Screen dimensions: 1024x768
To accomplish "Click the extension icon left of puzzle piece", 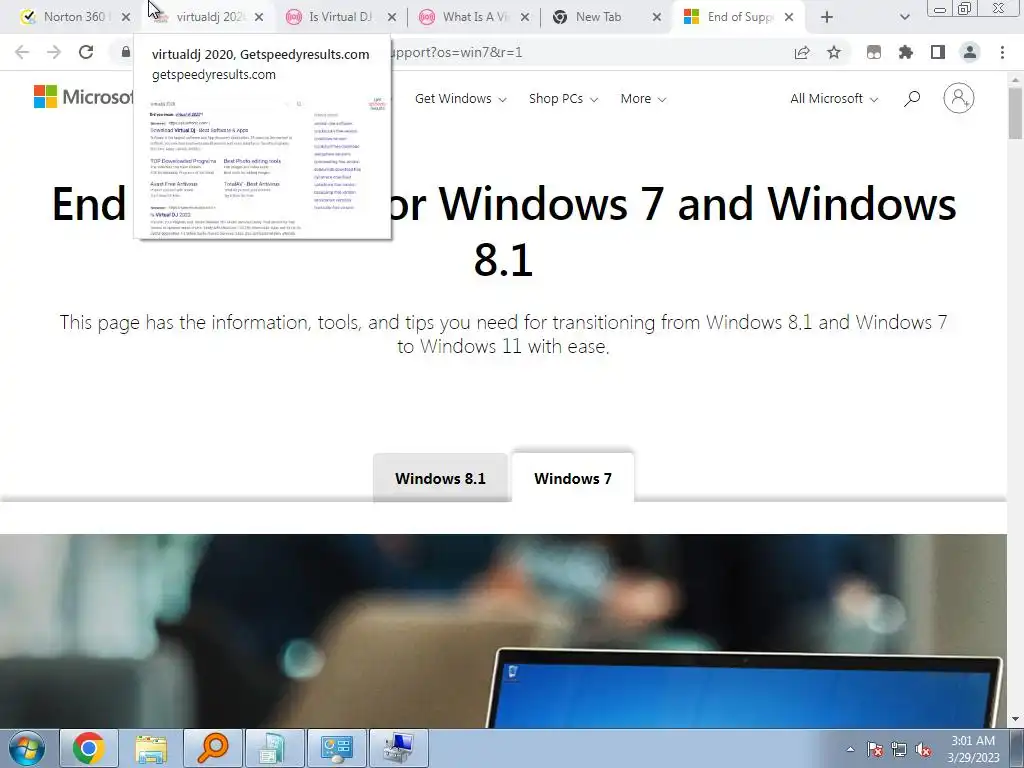I will point(874,52).
